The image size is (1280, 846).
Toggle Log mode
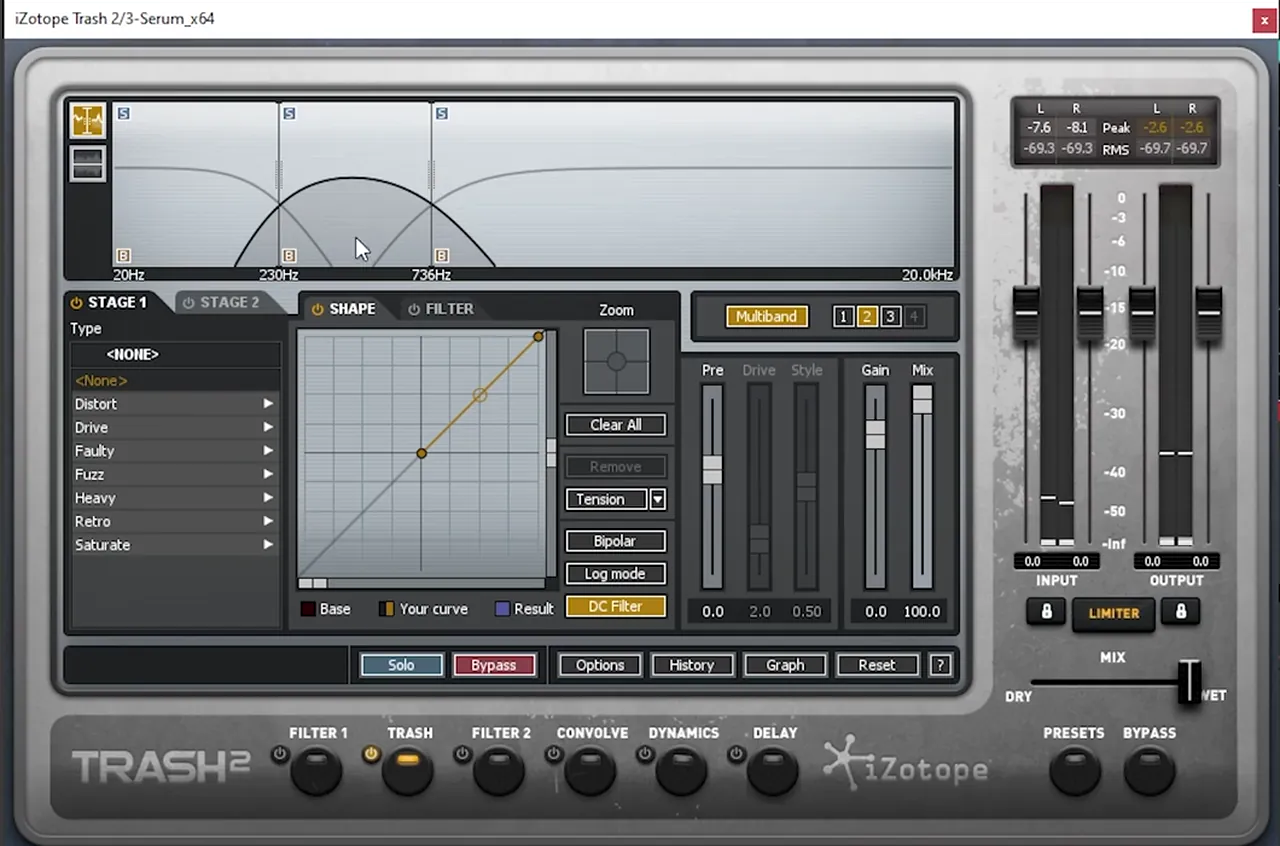(616, 574)
